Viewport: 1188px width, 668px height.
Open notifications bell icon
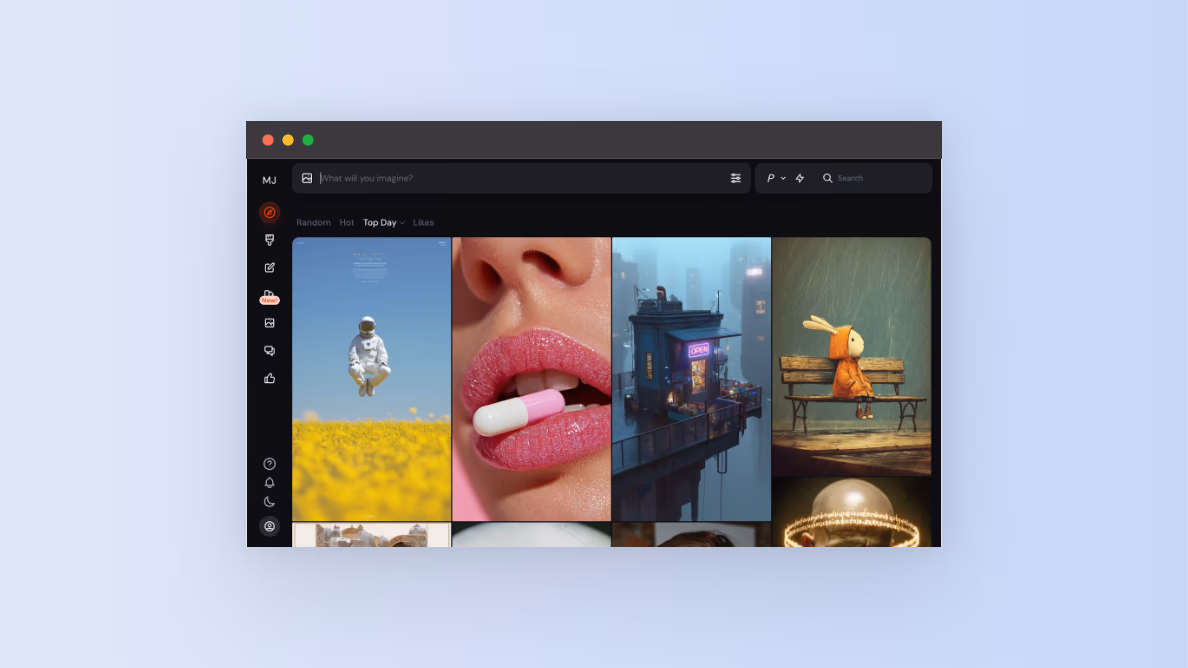[x=269, y=483]
